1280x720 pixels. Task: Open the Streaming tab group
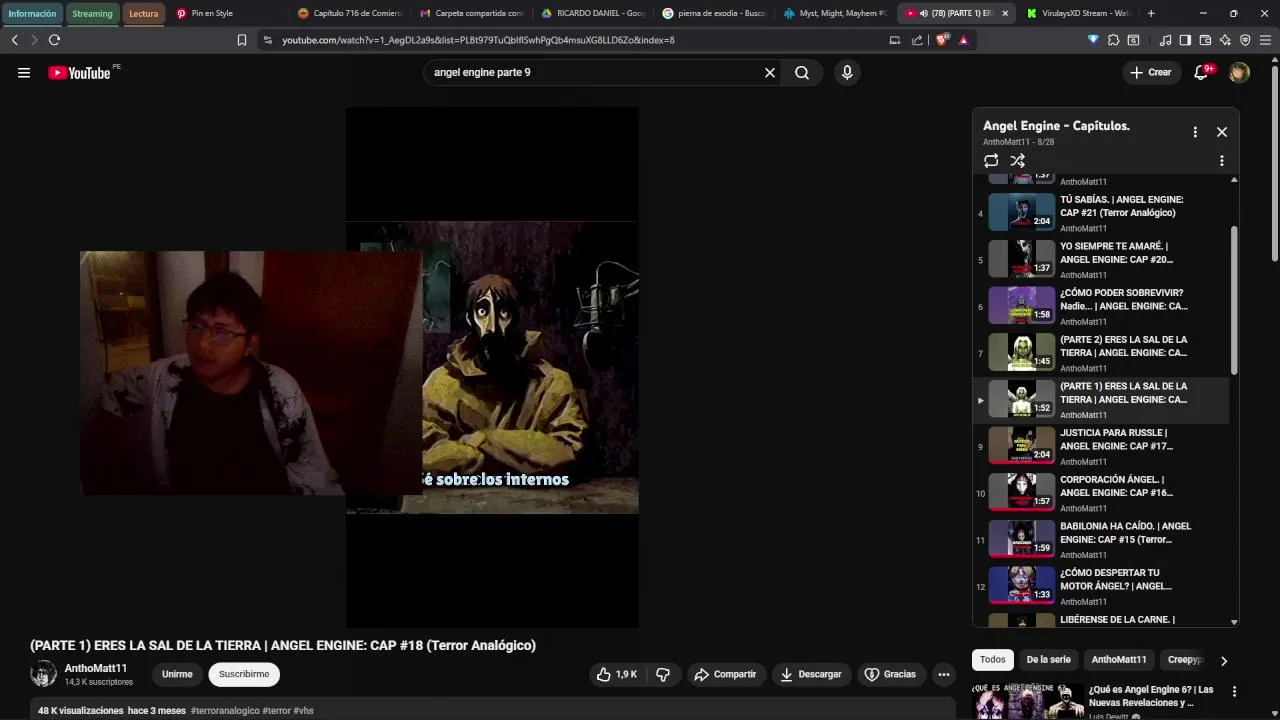coord(92,14)
